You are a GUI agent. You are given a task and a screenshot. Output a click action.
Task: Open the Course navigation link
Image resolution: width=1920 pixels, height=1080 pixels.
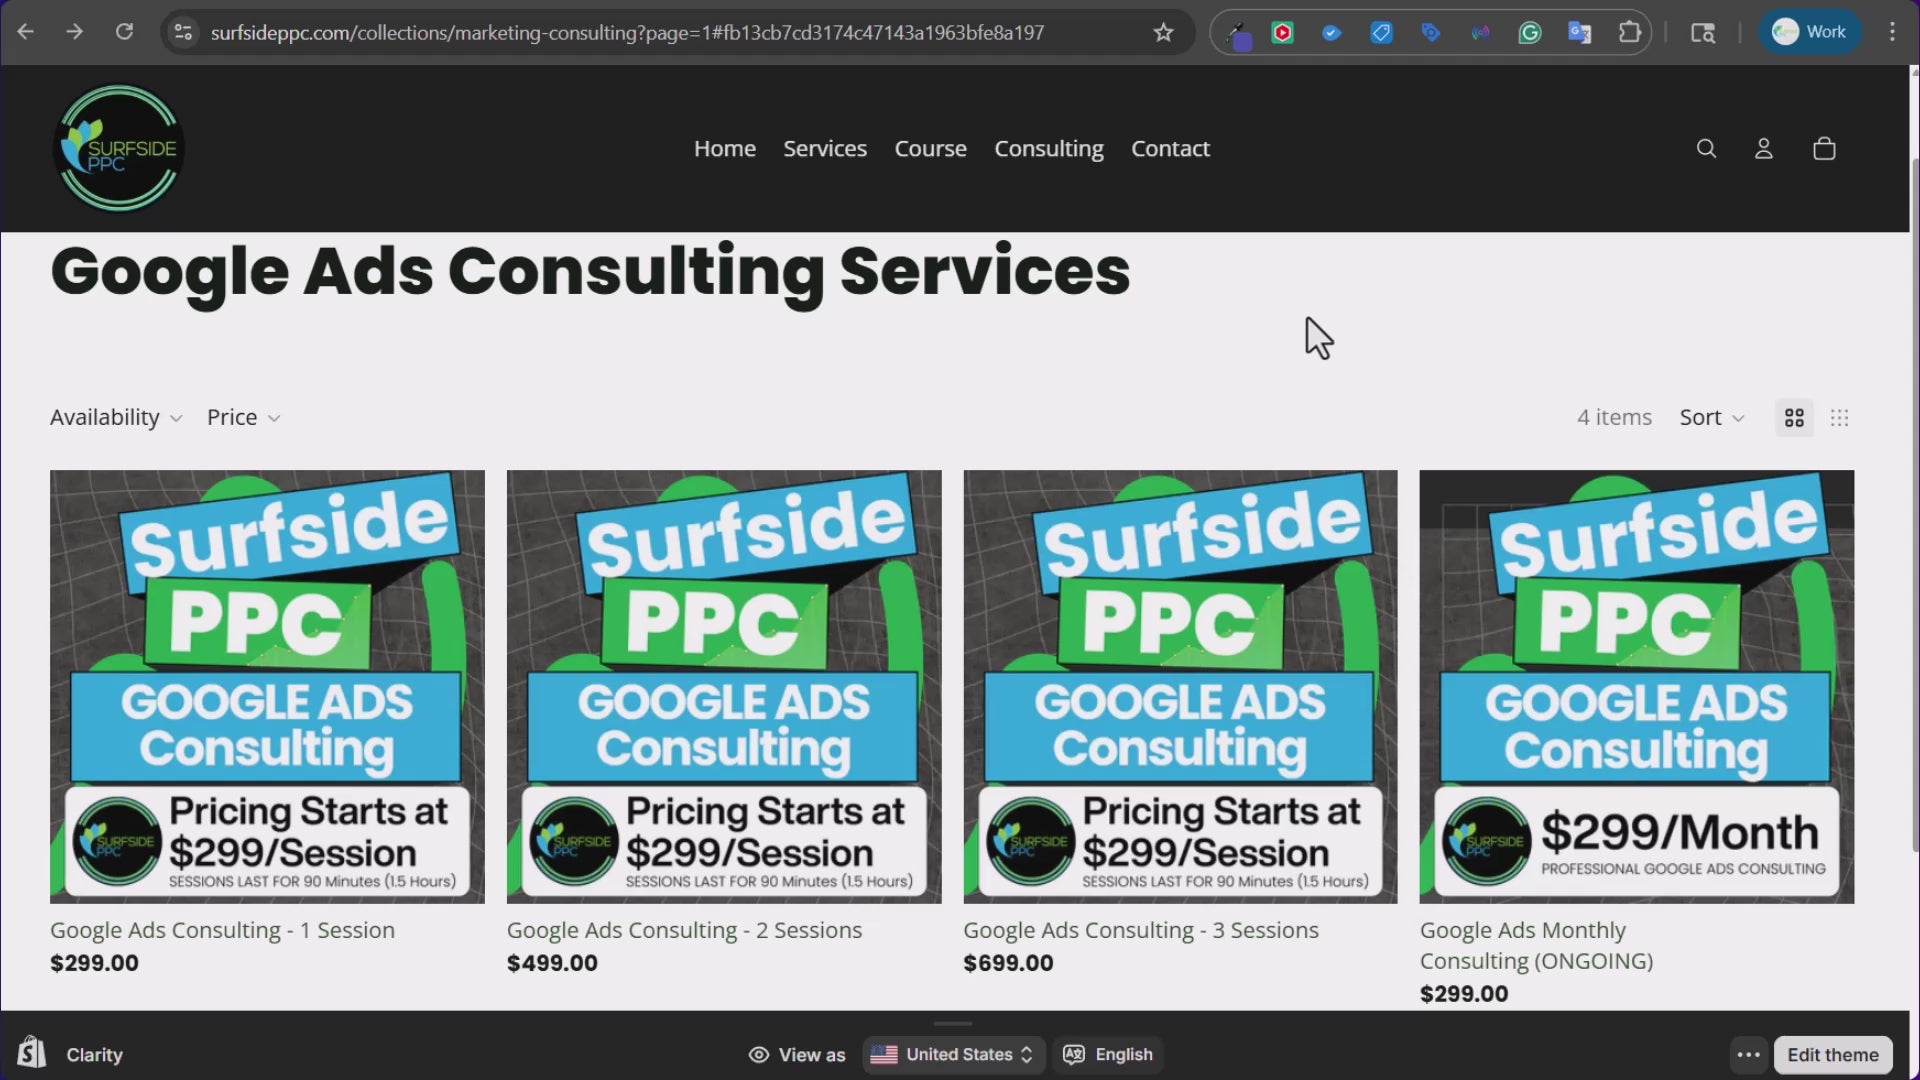click(930, 148)
